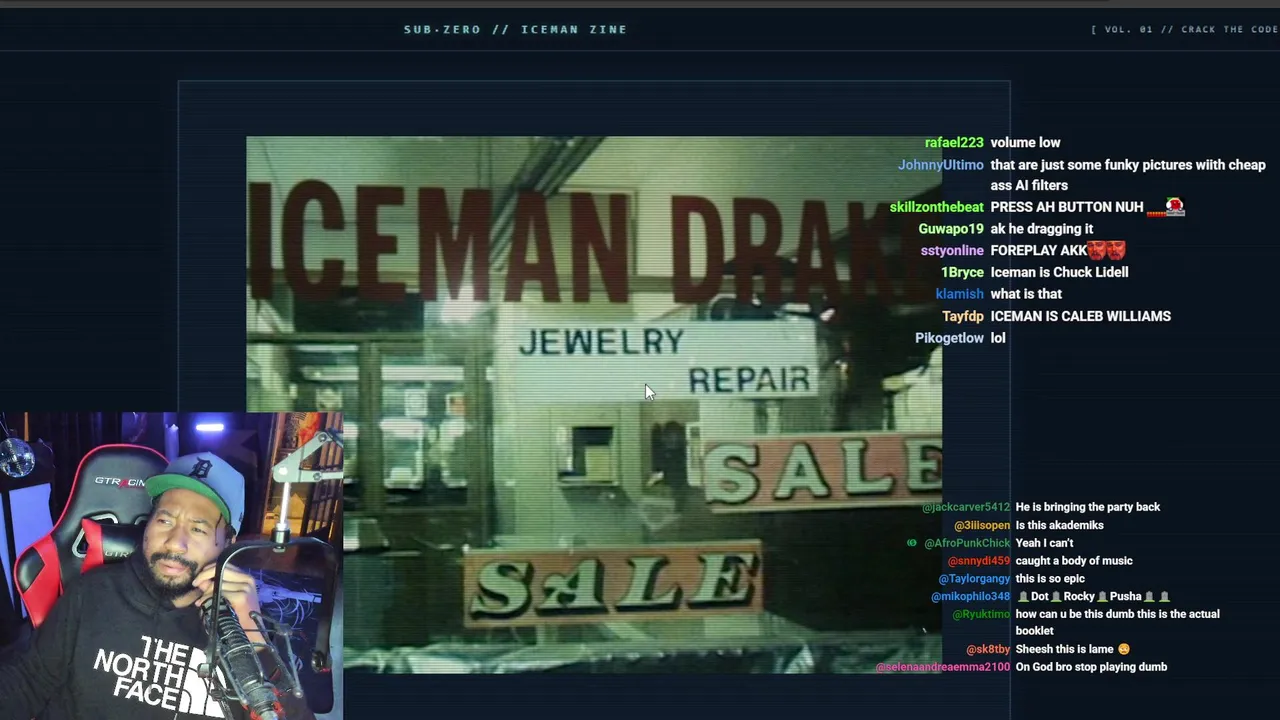Viewport: 1280px width, 720px height.
Task: Click 'how can u be this dumb' message
Action: coord(1117,622)
